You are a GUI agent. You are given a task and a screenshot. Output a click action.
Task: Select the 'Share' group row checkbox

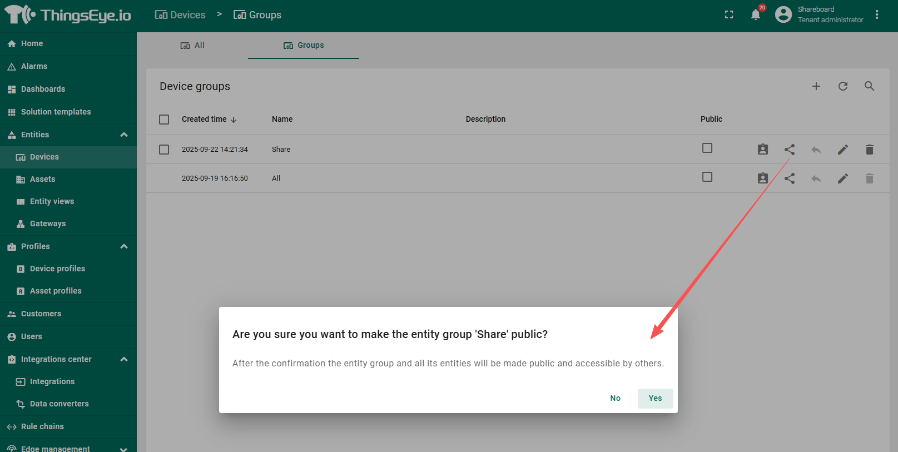click(x=164, y=149)
